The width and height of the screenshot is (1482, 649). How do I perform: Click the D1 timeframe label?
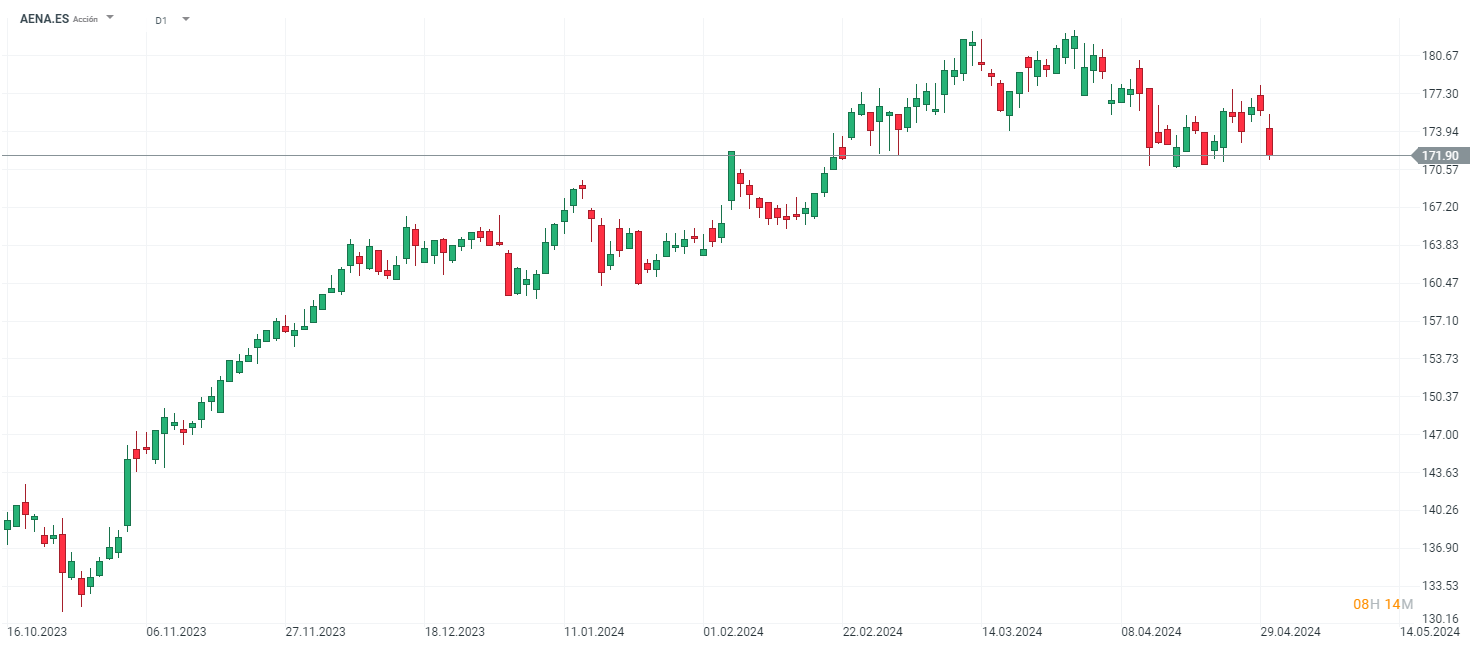[x=161, y=19]
